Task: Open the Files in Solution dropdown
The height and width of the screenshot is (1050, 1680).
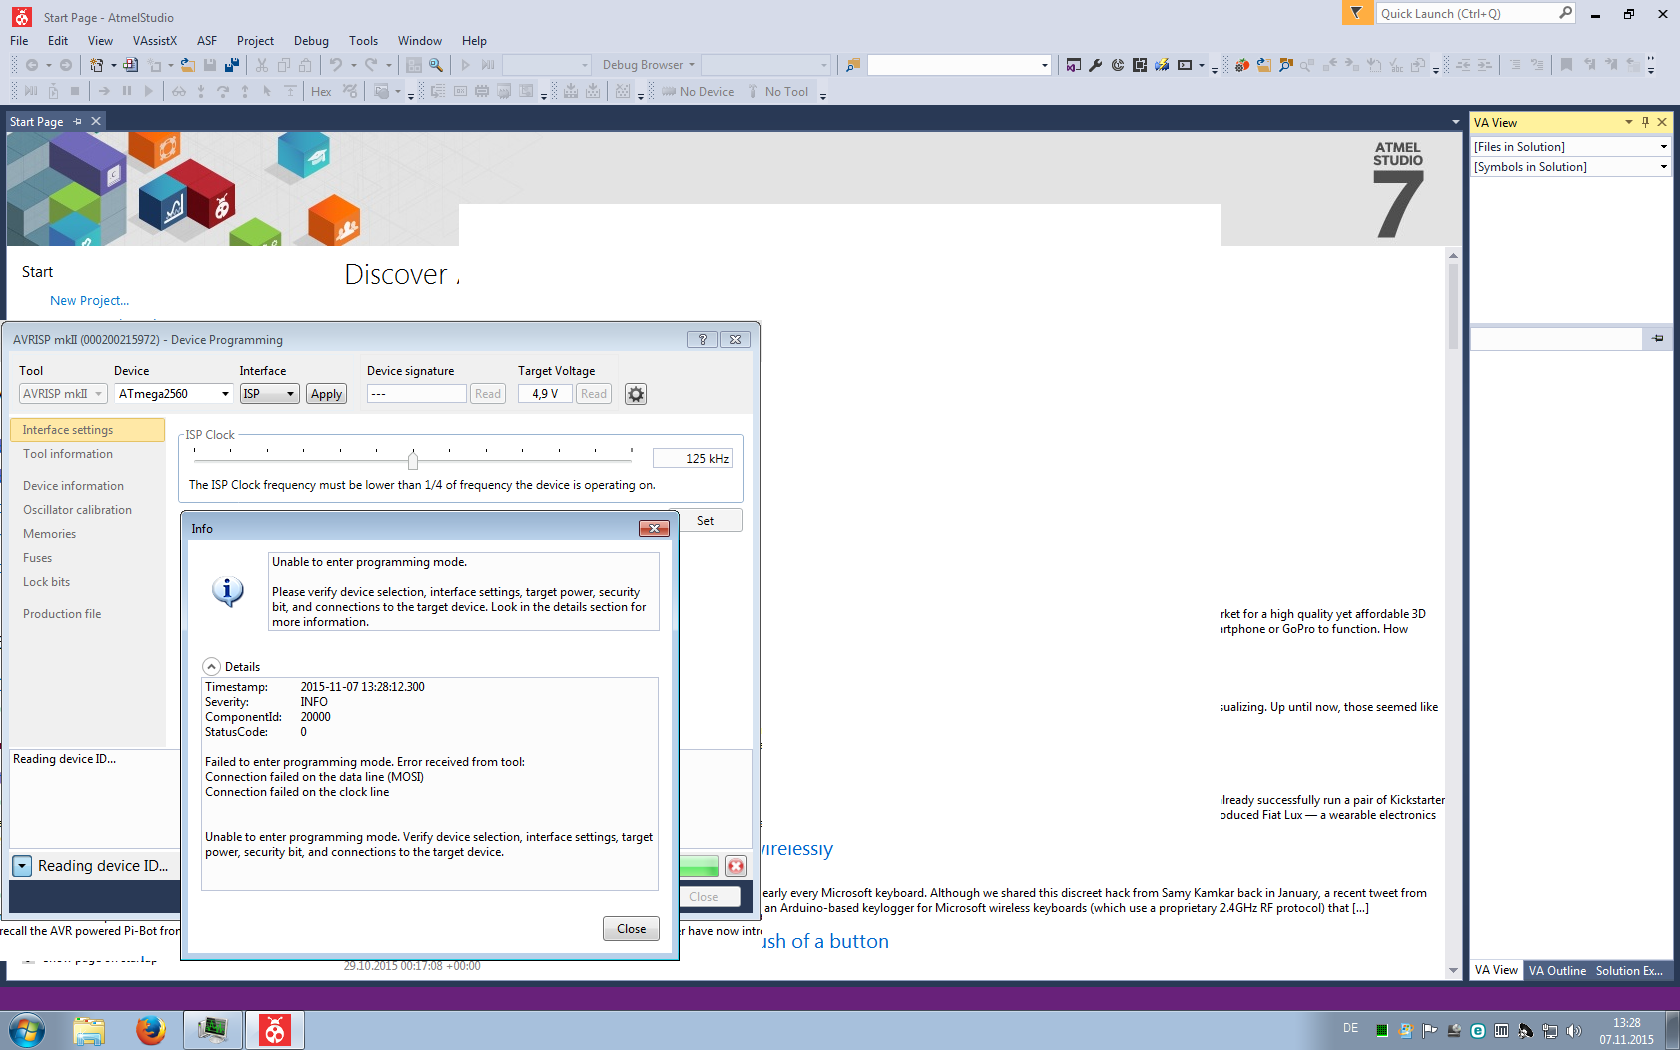Action: point(1664,147)
